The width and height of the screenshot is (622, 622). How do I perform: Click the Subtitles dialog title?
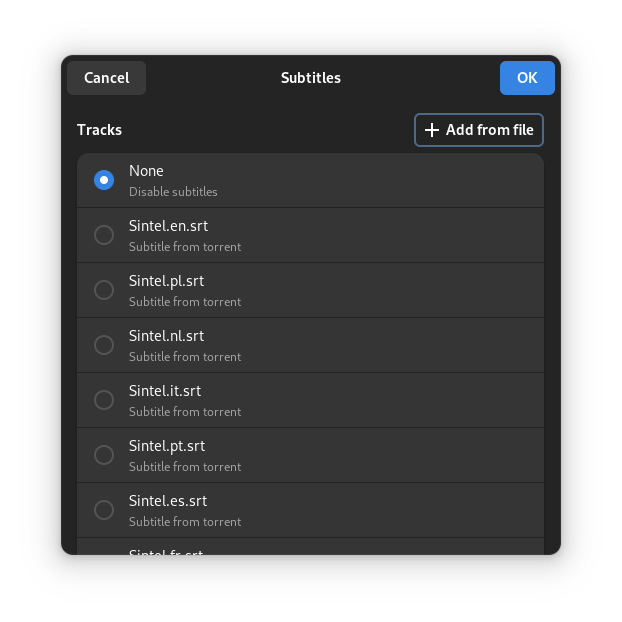click(x=310, y=78)
